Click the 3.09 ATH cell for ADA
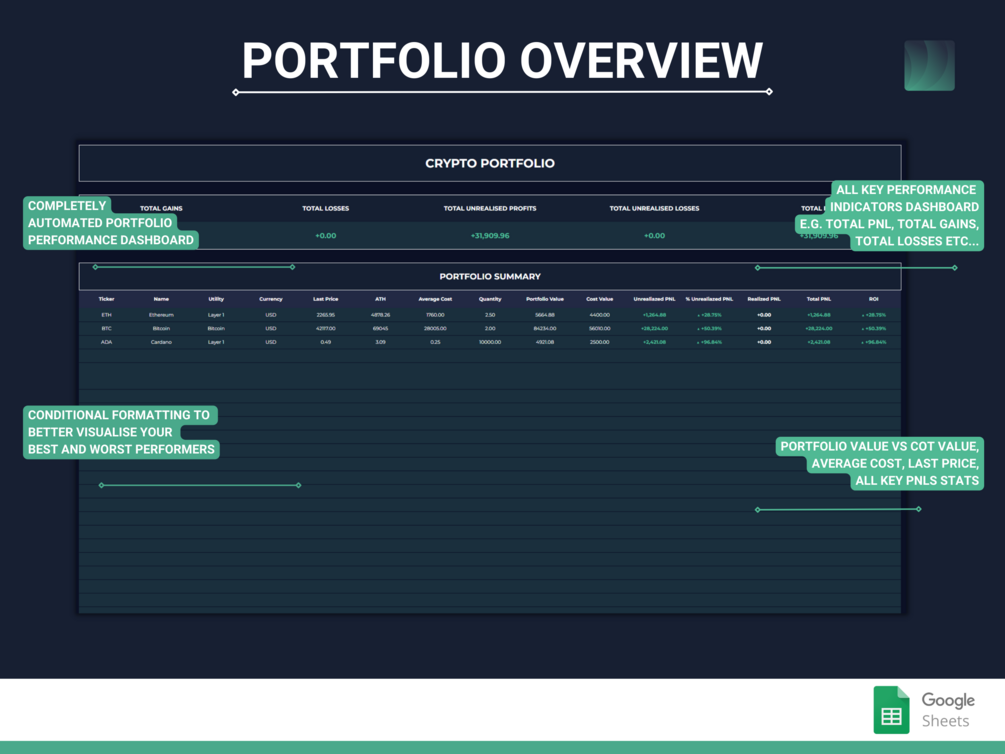Screen dimensions: 1005x754 (x=380, y=342)
